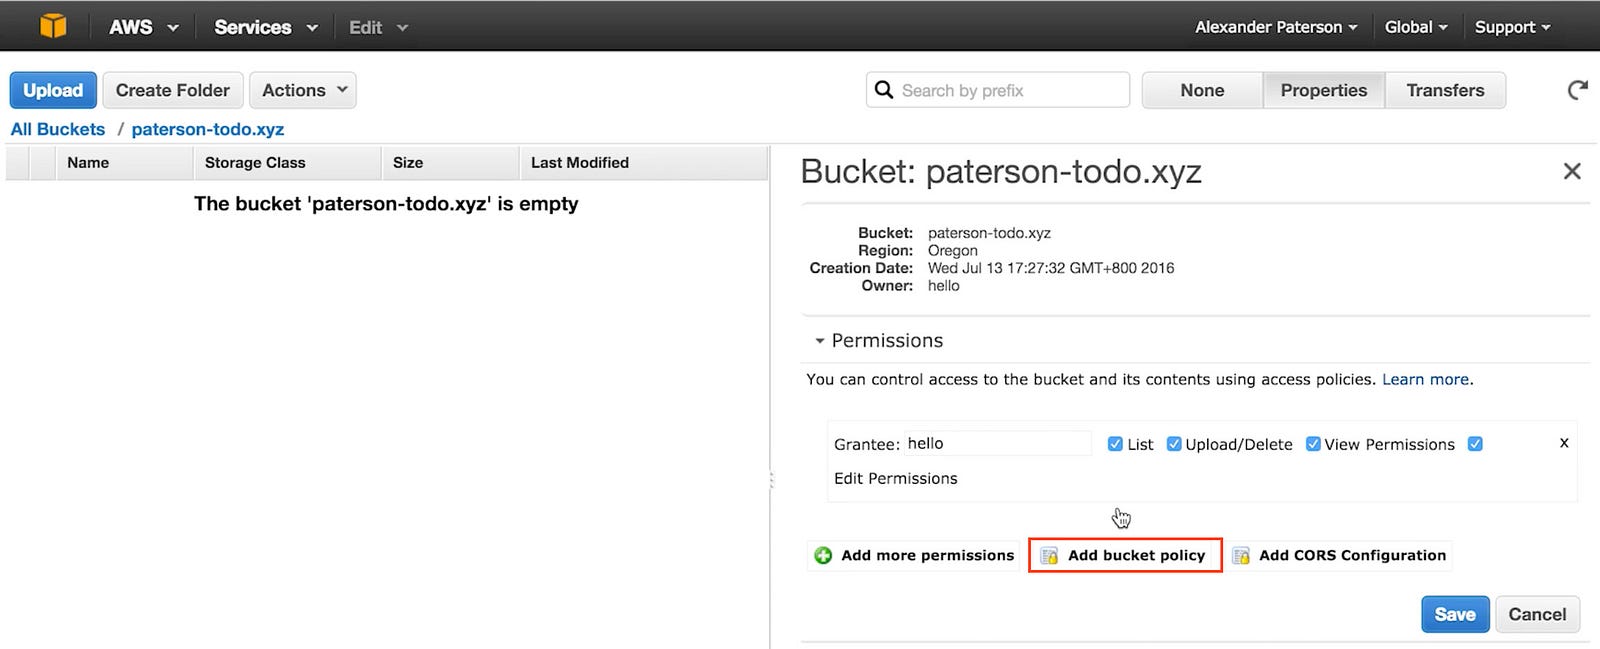Click Add CORS Configuration button
This screenshot has height=649, width=1600.
pyautogui.click(x=1341, y=555)
